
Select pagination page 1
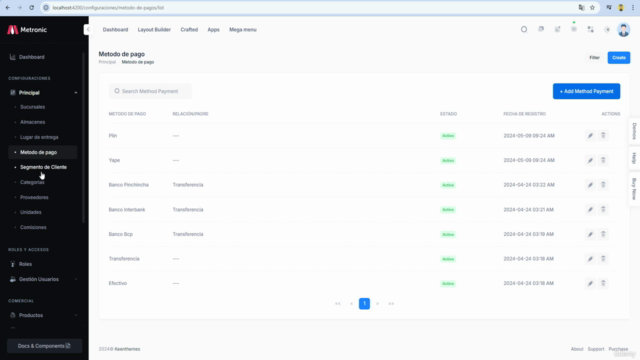[x=364, y=304]
